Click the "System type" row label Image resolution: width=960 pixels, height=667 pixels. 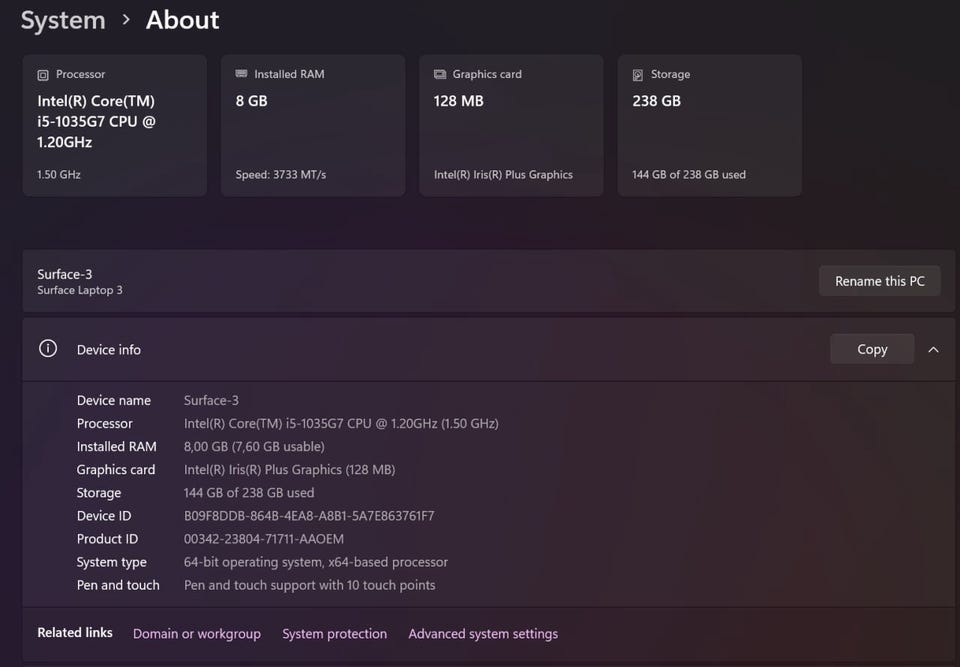[111, 562]
